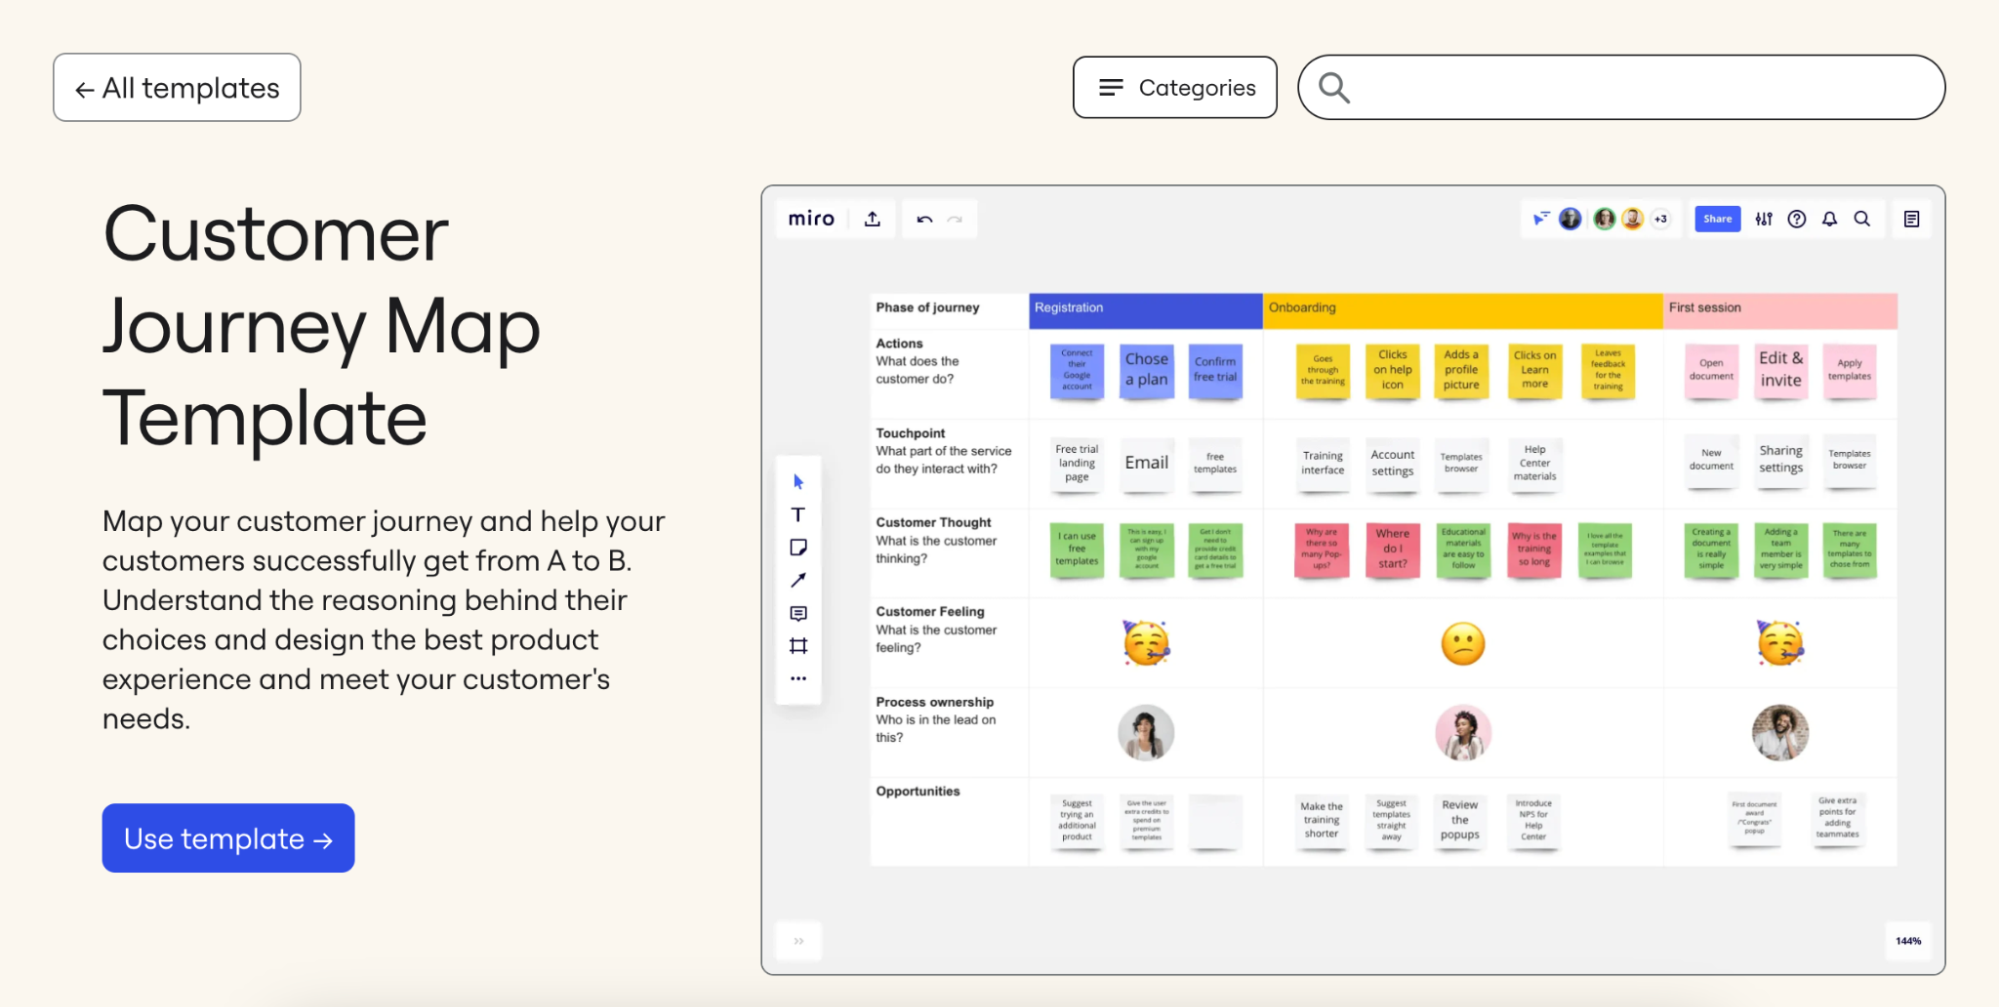This screenshot has width=1999, height=1008.
Task: Pick the Sticky note tool
Action: point(798,548)
